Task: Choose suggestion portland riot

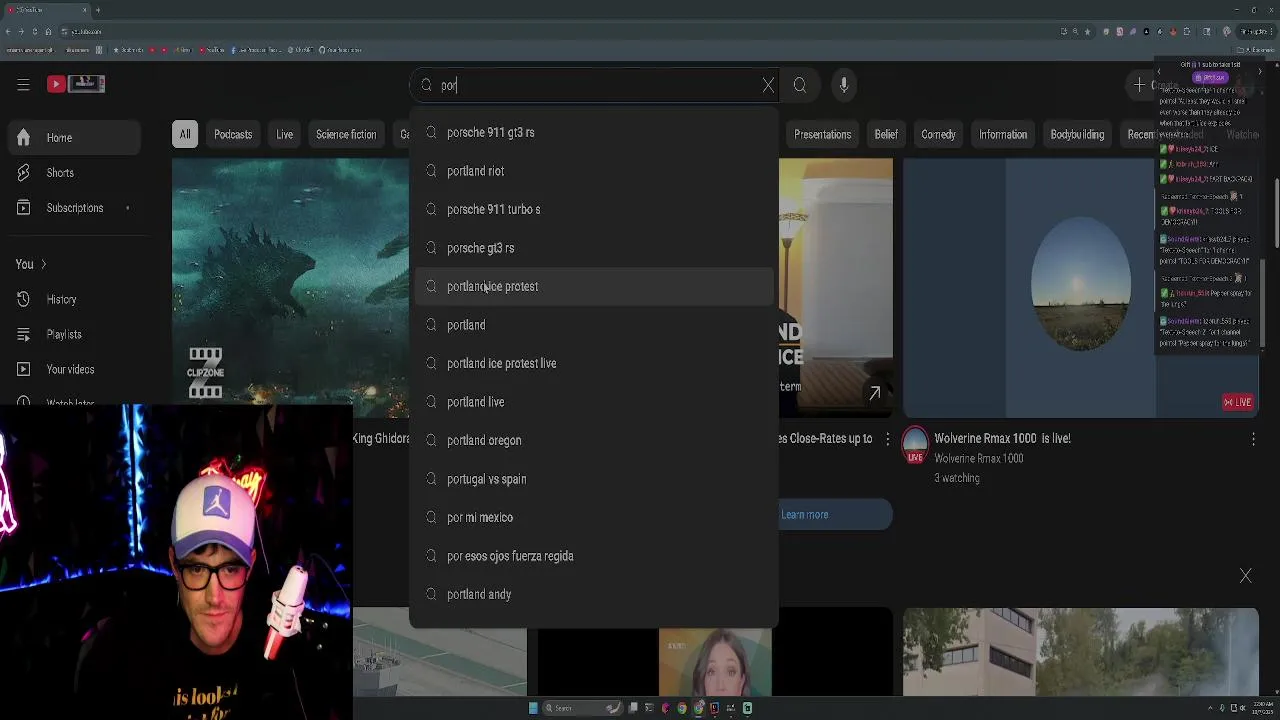Action: point(594,171)
